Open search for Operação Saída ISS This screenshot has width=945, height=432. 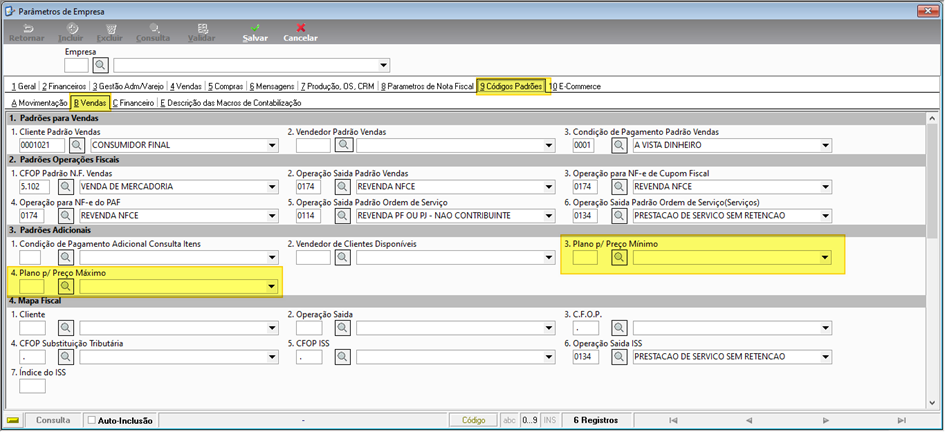pos(619,357)
